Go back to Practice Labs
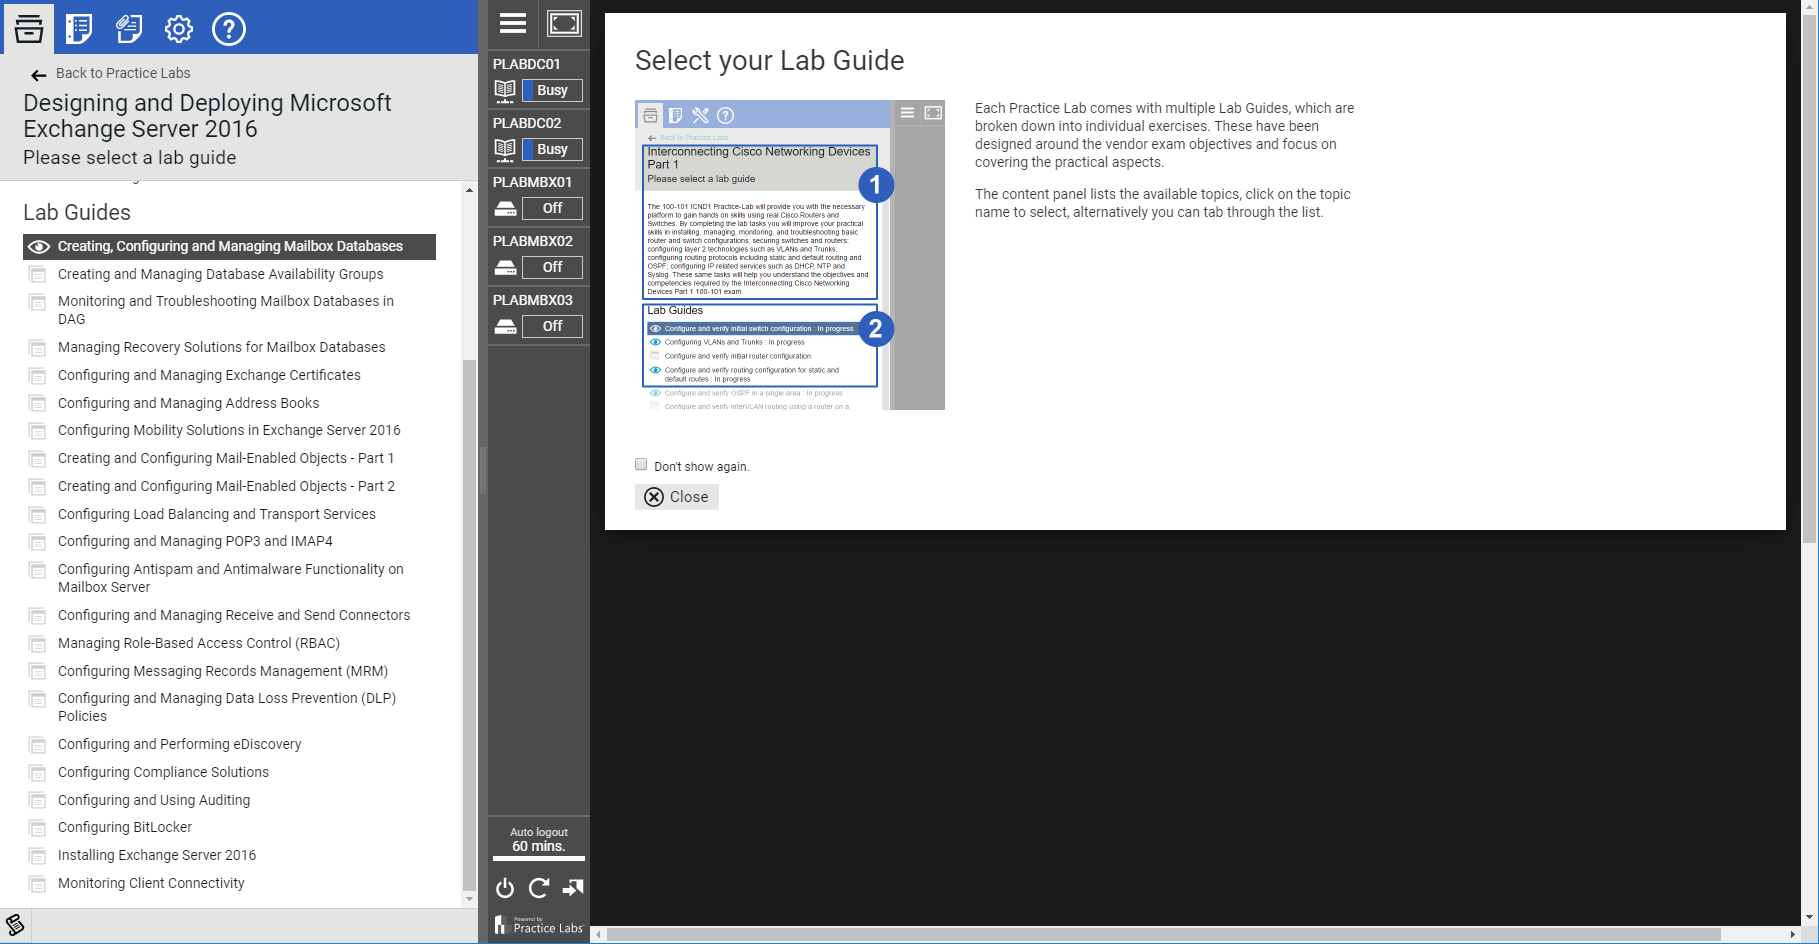Screen dimensions: 1819x944 (x=122, y=73)
